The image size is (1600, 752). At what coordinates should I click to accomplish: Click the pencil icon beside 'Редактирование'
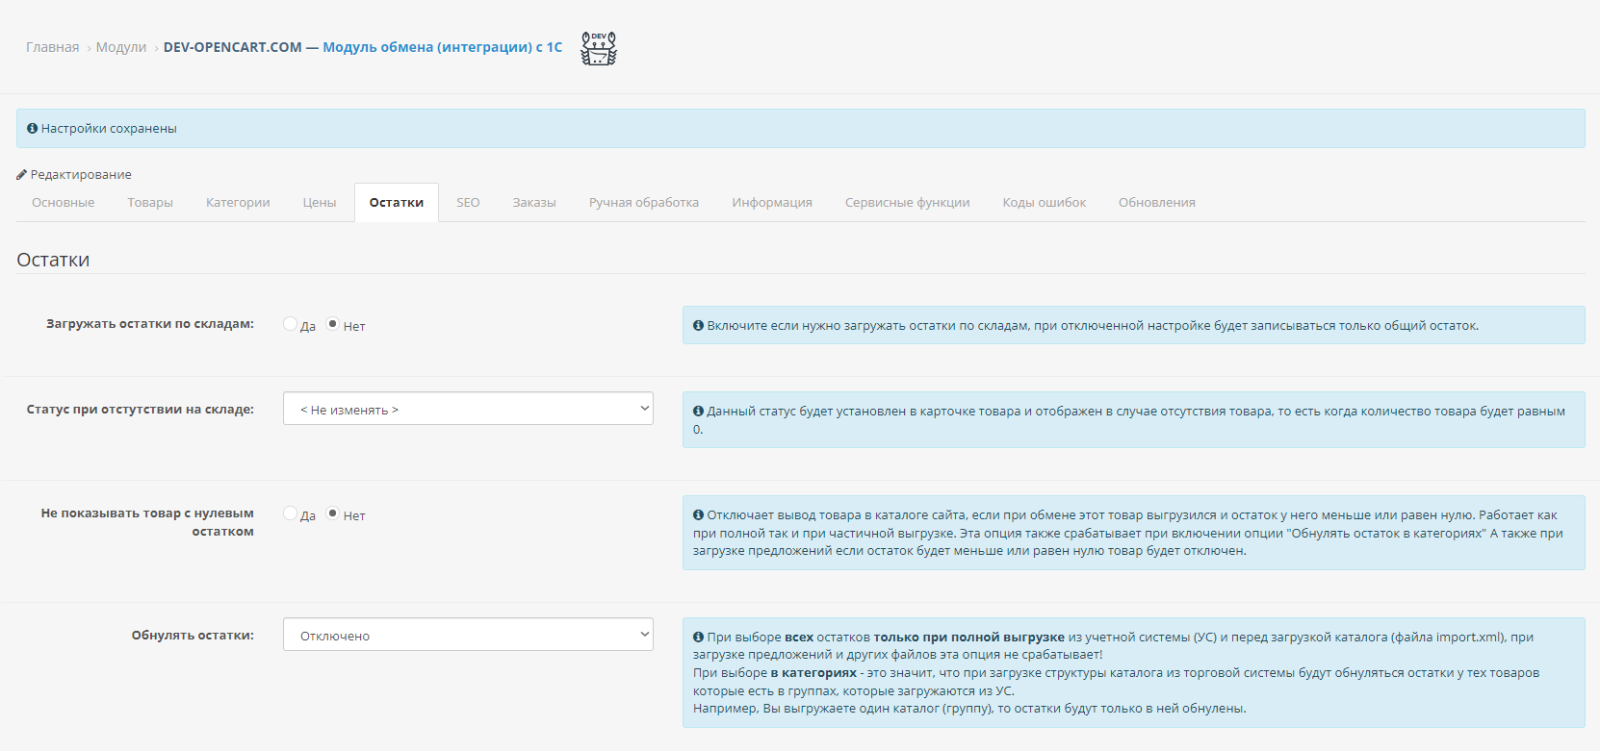tap(22, 175)
